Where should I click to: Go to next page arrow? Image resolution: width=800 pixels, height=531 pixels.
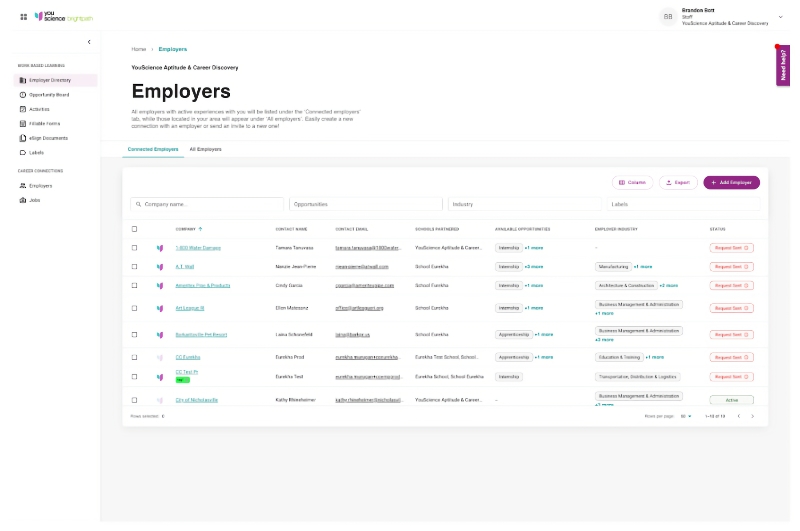click(753, 416)
